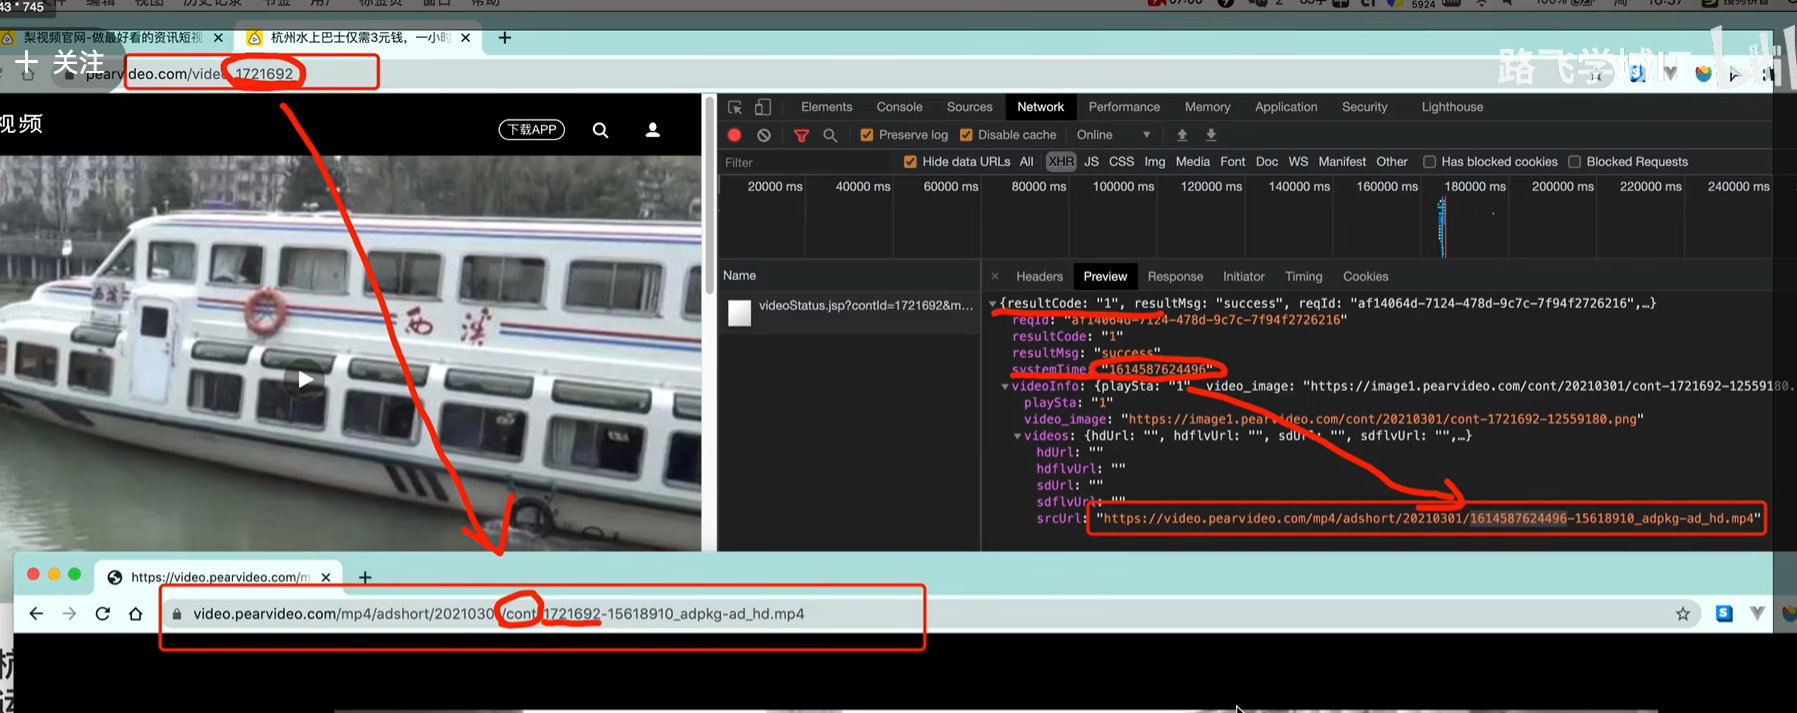The image size is (1797, 713).
Task: Enable Has blocked cookies checkbox
Action: [1429, 162]
